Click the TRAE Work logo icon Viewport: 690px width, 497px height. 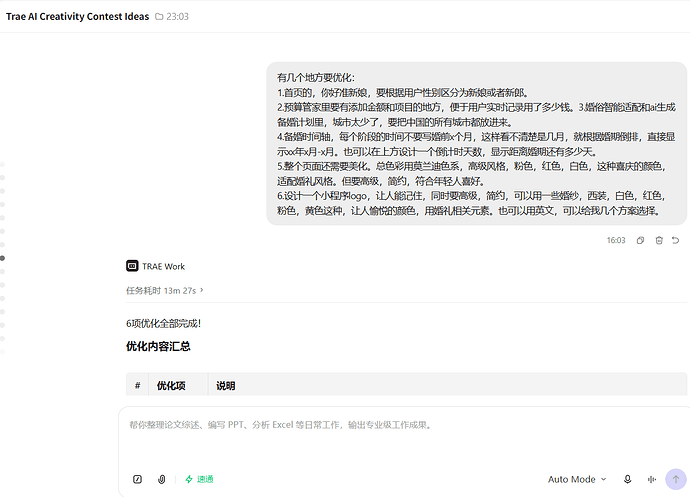(132, 266)
